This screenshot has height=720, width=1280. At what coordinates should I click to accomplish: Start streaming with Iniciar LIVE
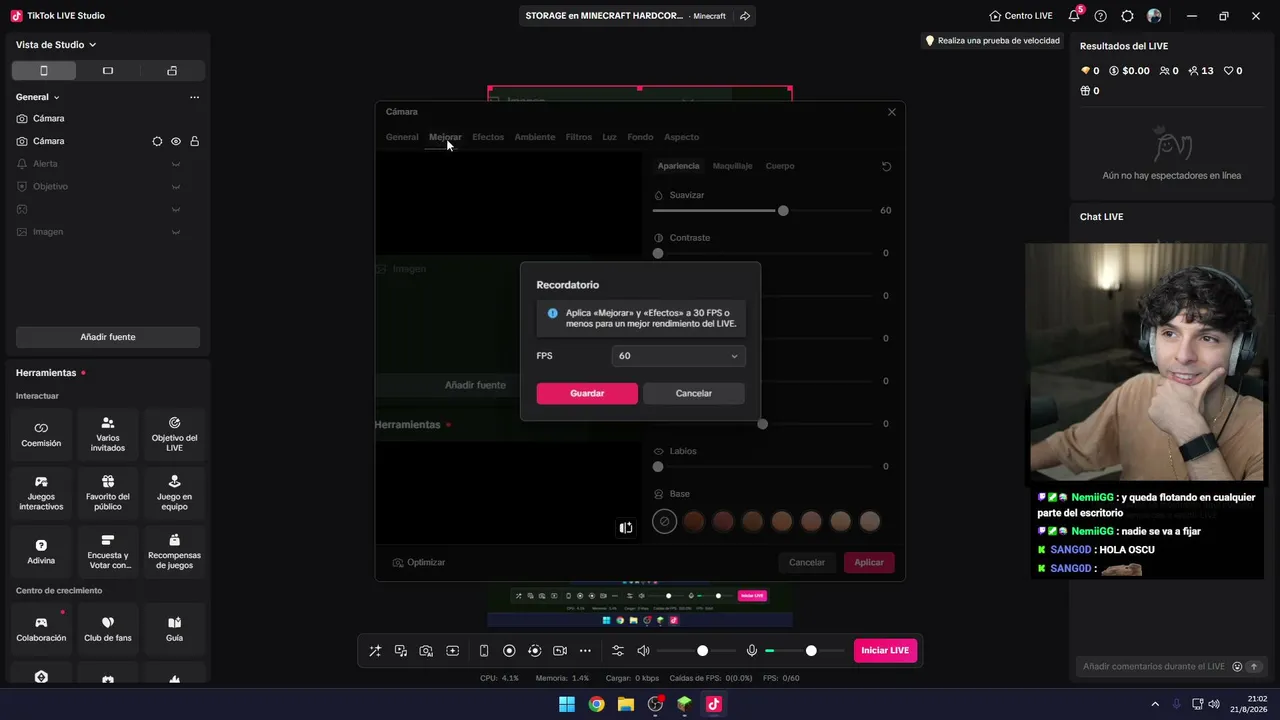point(885,651)
